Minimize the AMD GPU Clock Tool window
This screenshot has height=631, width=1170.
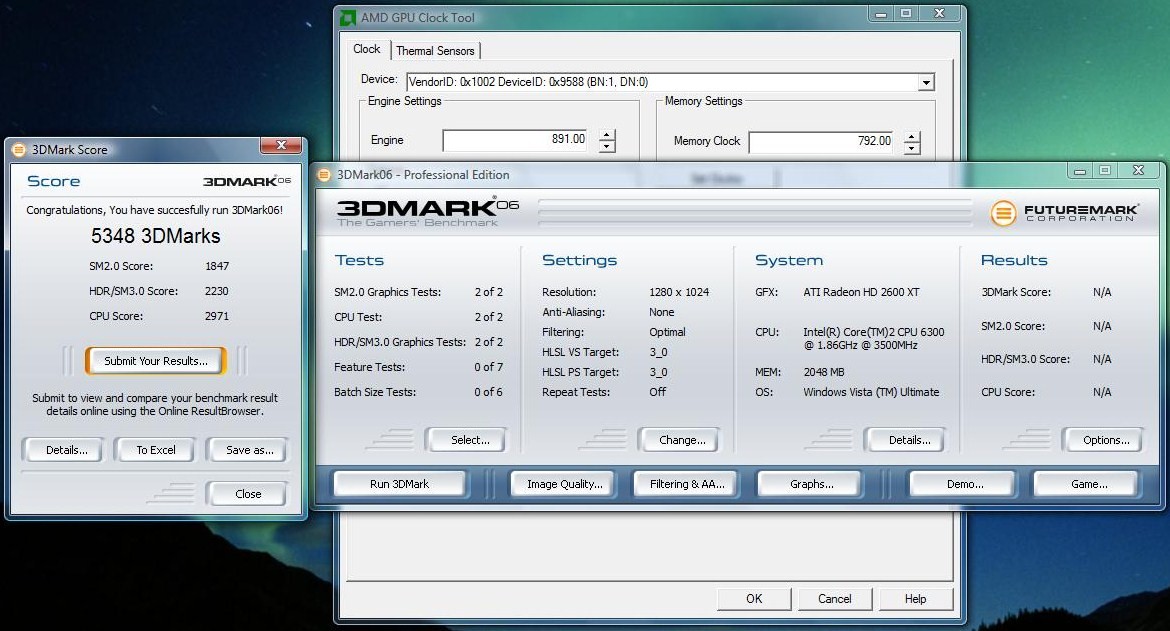881,13
